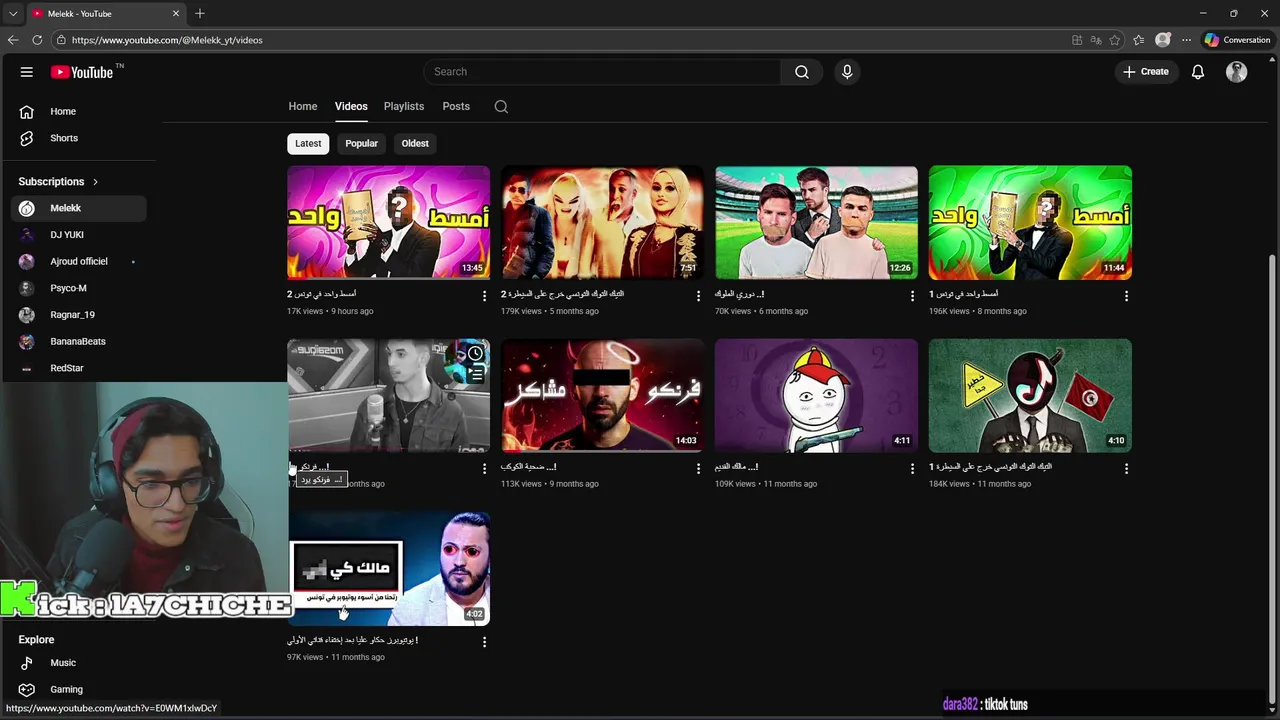Click the YouTube search input field
The image size is (1280, 720).
(x=602, y=72)
